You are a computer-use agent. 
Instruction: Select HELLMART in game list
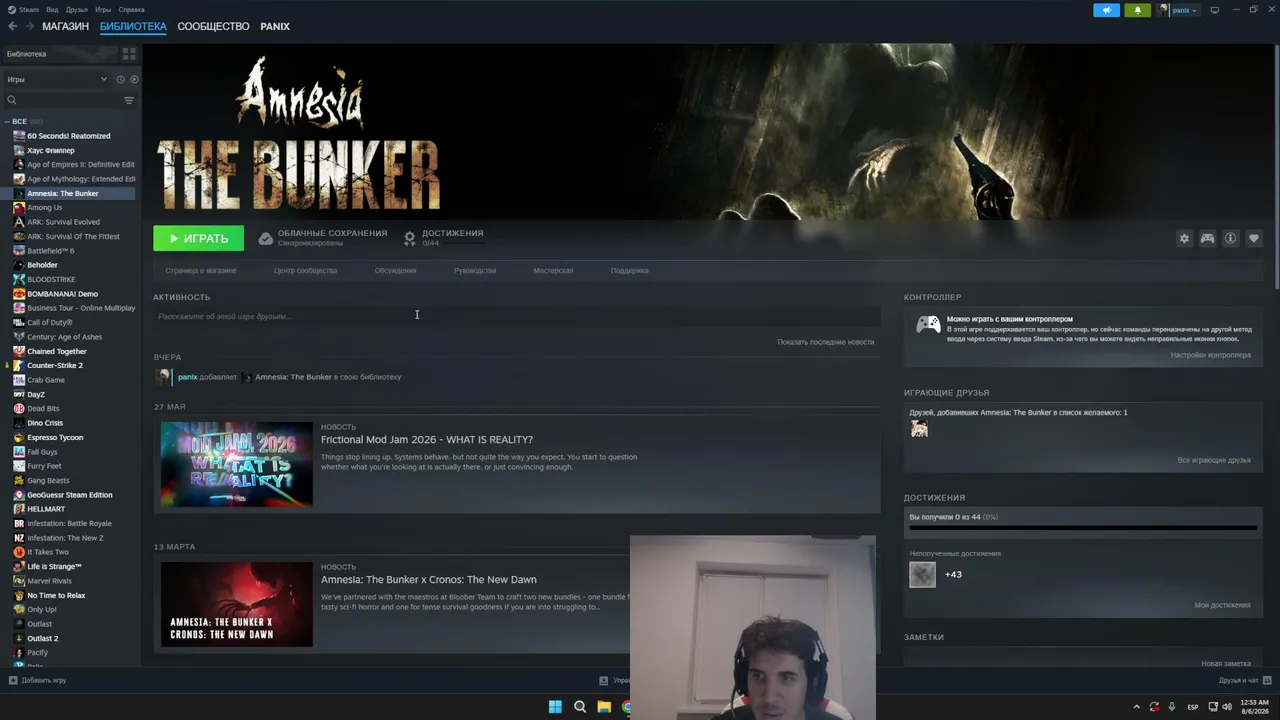tap(46, 509)
